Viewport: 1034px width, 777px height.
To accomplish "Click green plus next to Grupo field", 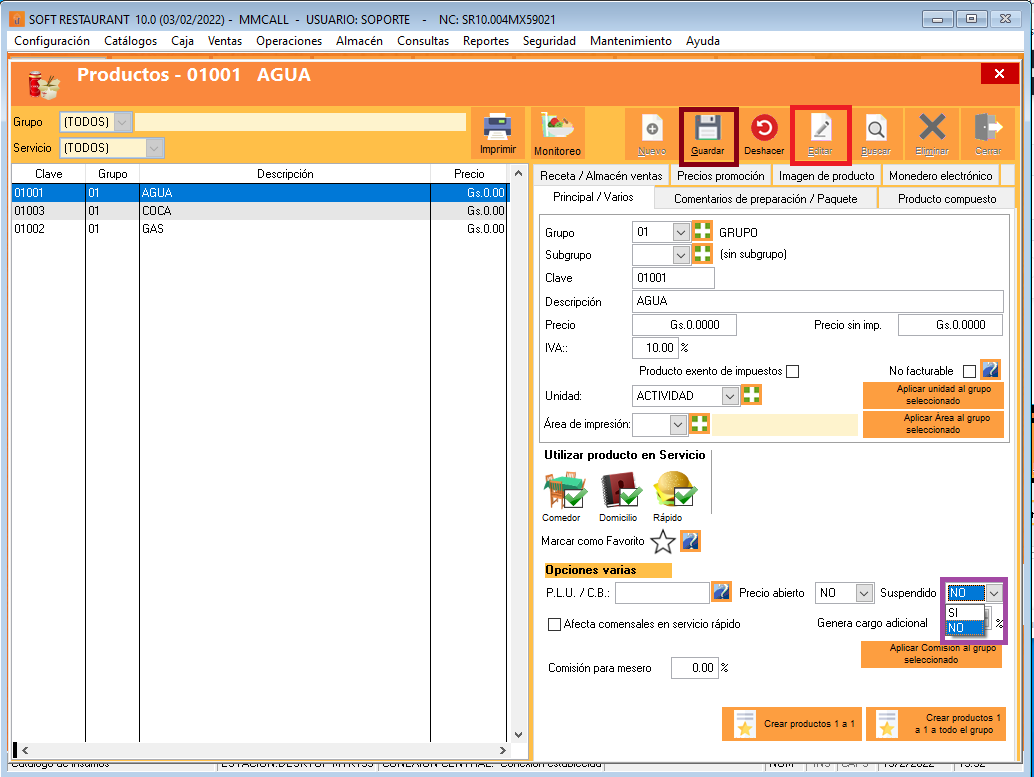I will [703, 232].
